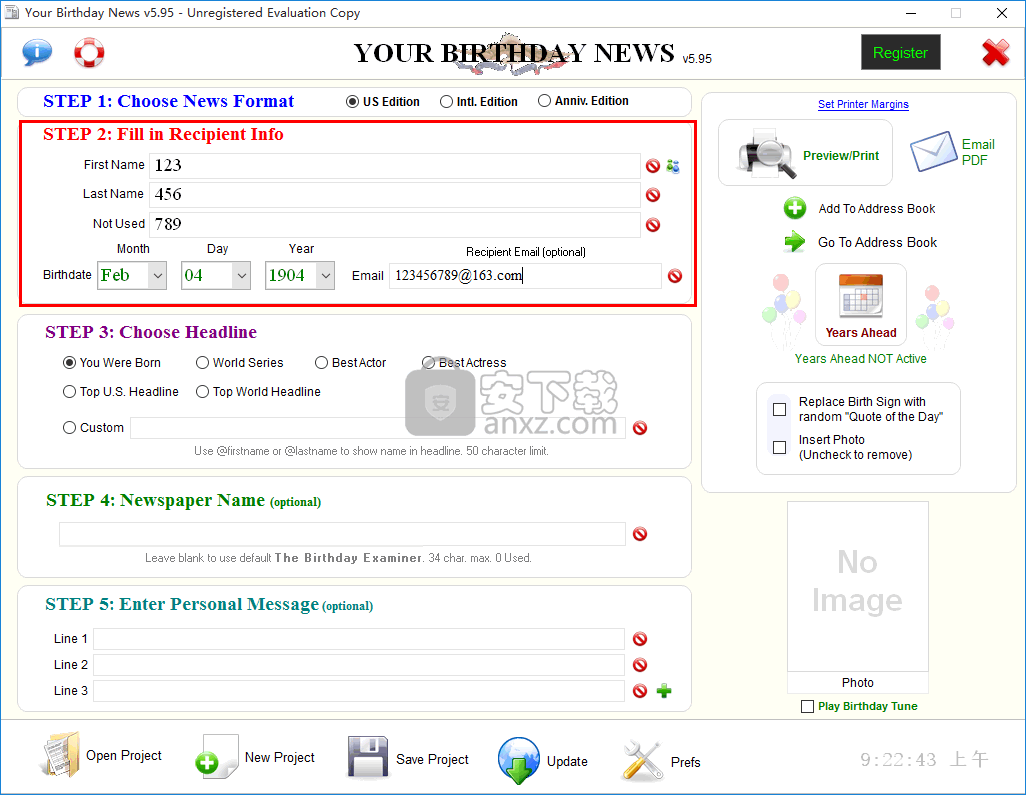Clear the Not Used field with its red icon
The image size is (1026, 795).
pyautogui.click(x=653, y=225)
